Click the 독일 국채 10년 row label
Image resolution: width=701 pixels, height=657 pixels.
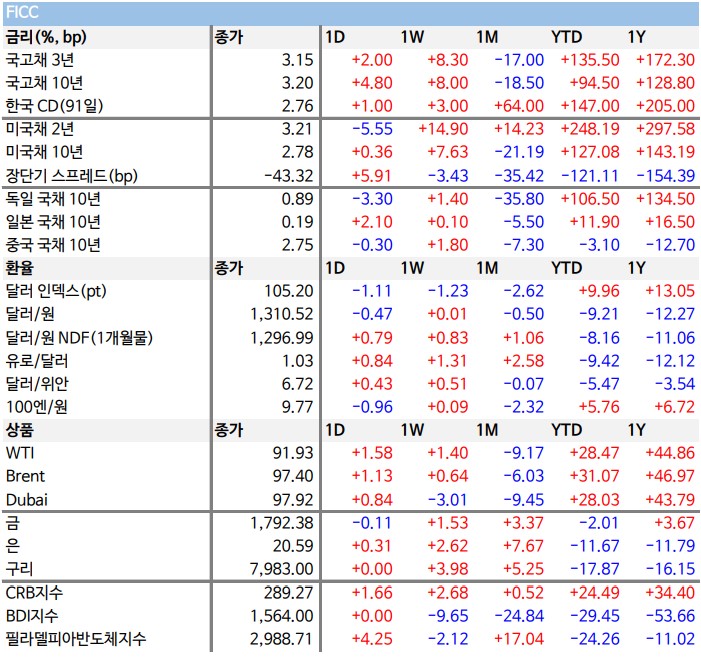pyautogui.click(x=52, y=199)
